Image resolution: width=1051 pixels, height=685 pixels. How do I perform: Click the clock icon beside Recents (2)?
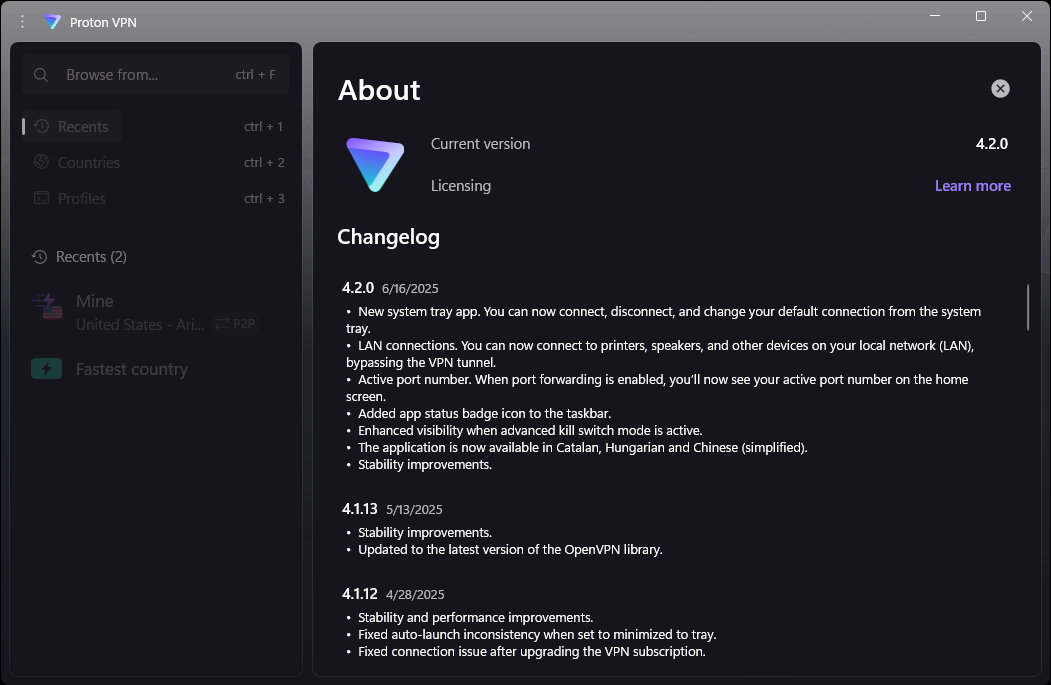[x=40, y=257]
